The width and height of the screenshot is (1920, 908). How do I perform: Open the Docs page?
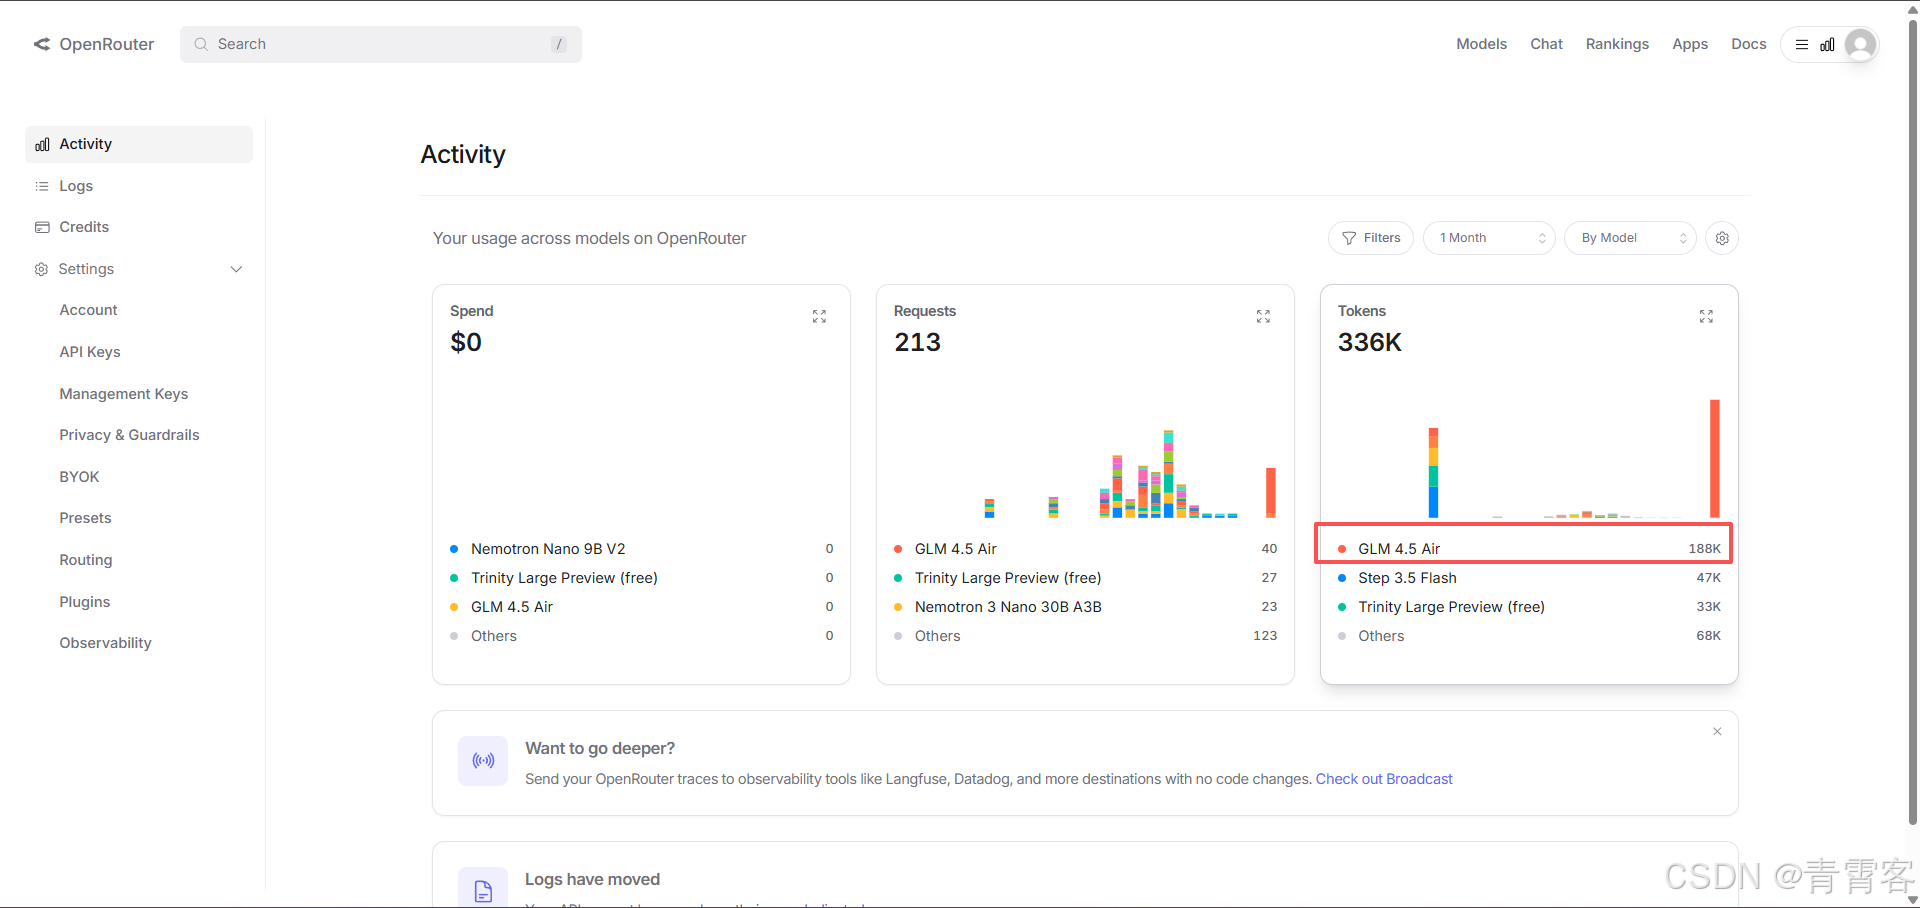point(1749,44)
